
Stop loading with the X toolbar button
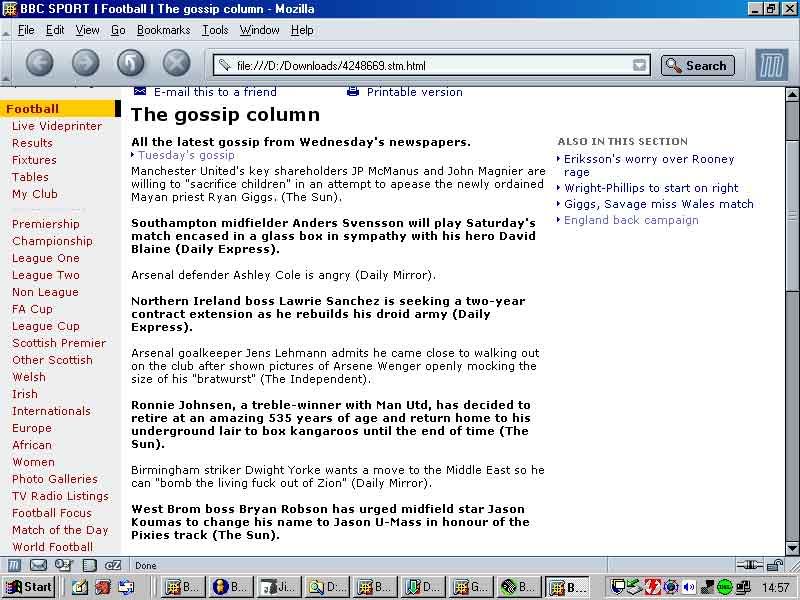(177, 63)
